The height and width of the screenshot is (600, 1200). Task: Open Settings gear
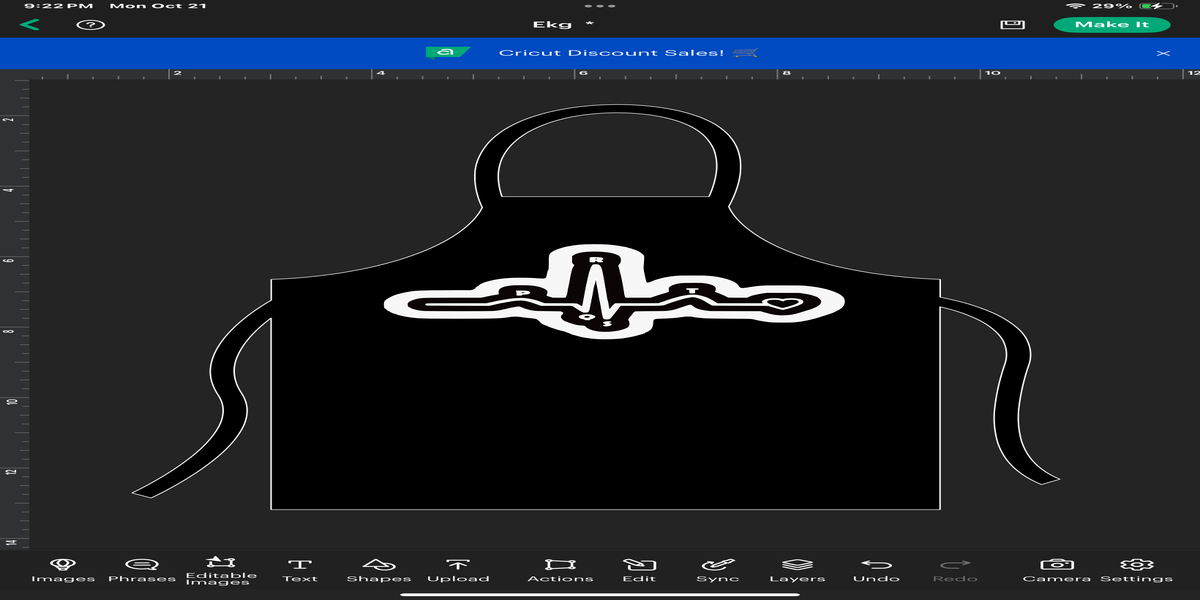(x=1136, y=571)
